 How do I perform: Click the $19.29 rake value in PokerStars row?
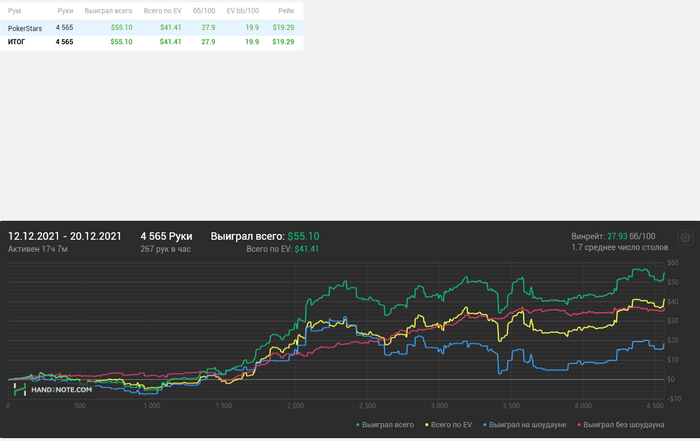click(x=283, y=28)
